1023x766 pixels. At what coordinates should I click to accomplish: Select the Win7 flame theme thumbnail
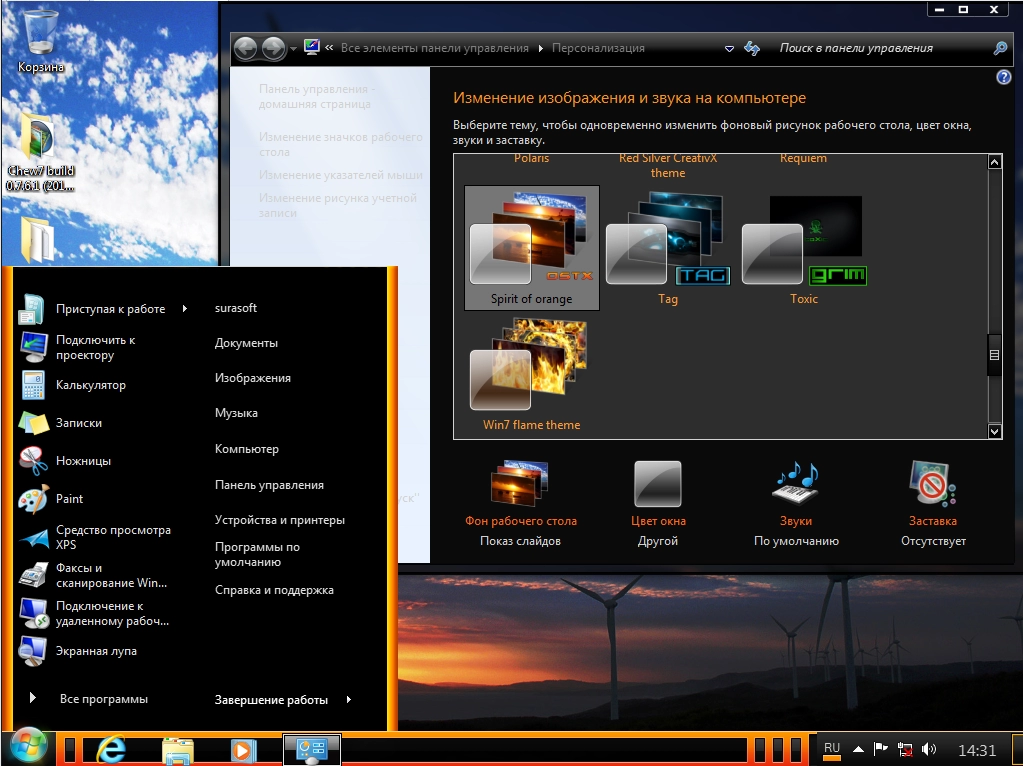coord(531,367)
